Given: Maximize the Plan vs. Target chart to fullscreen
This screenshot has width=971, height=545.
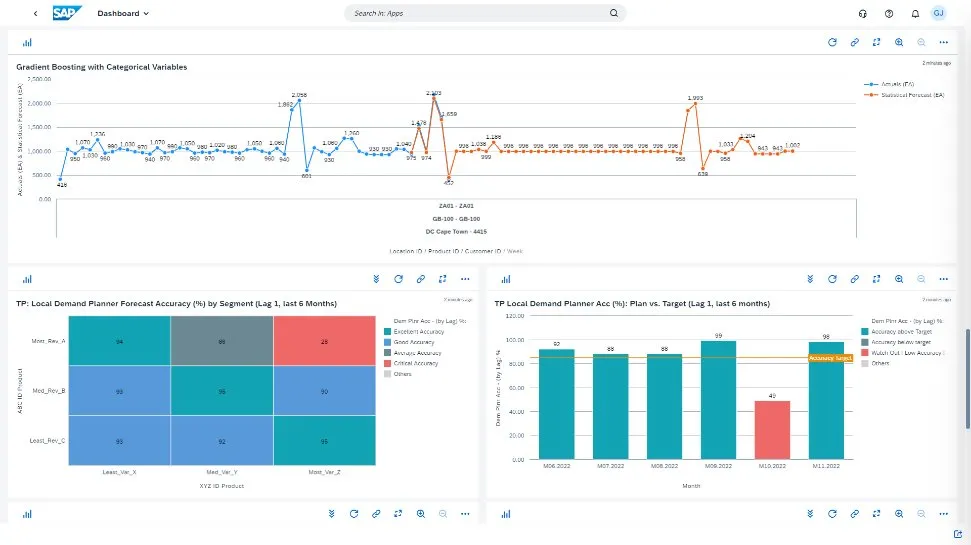Looking at the screenshot, I should 877,279.
